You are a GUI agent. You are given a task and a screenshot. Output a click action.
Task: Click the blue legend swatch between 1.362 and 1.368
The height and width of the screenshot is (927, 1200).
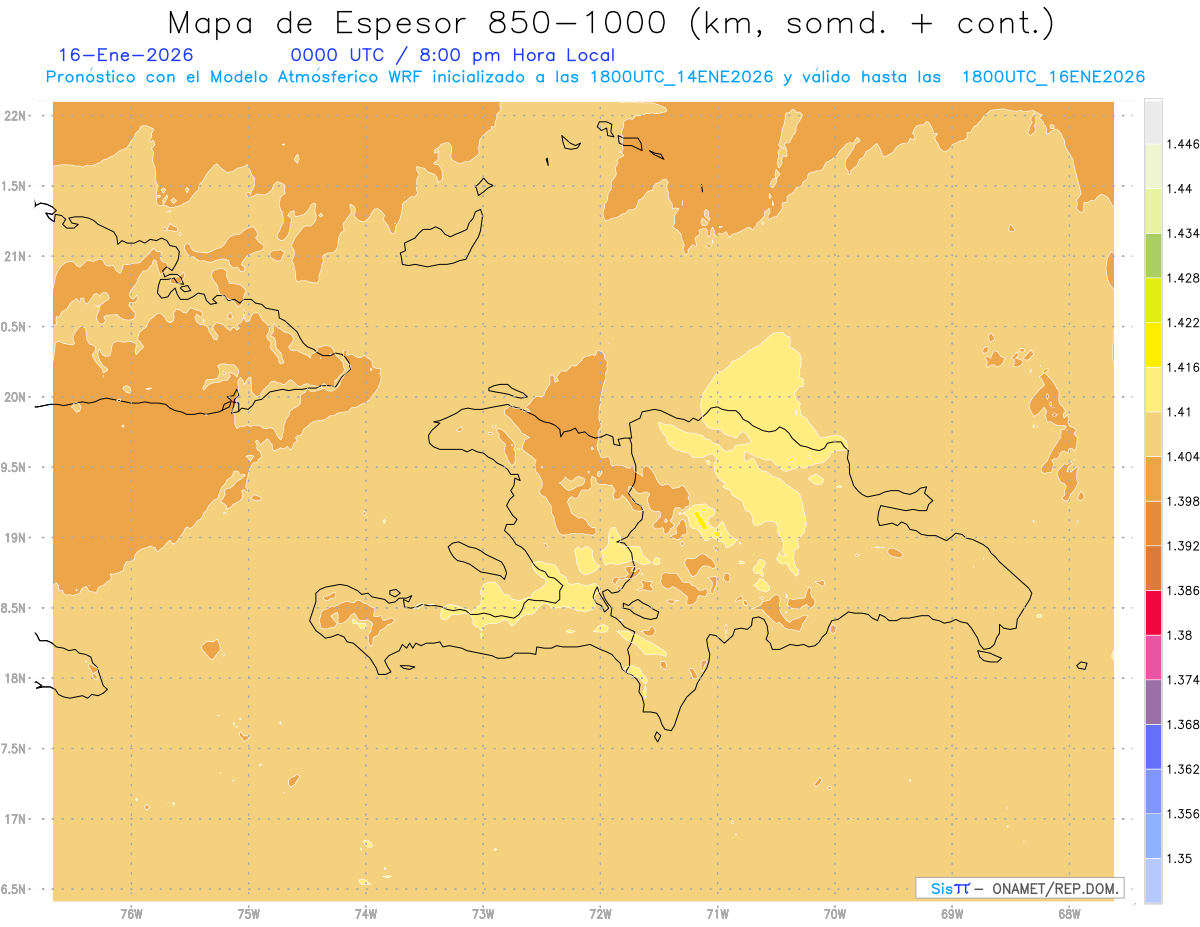(1153, 746)
